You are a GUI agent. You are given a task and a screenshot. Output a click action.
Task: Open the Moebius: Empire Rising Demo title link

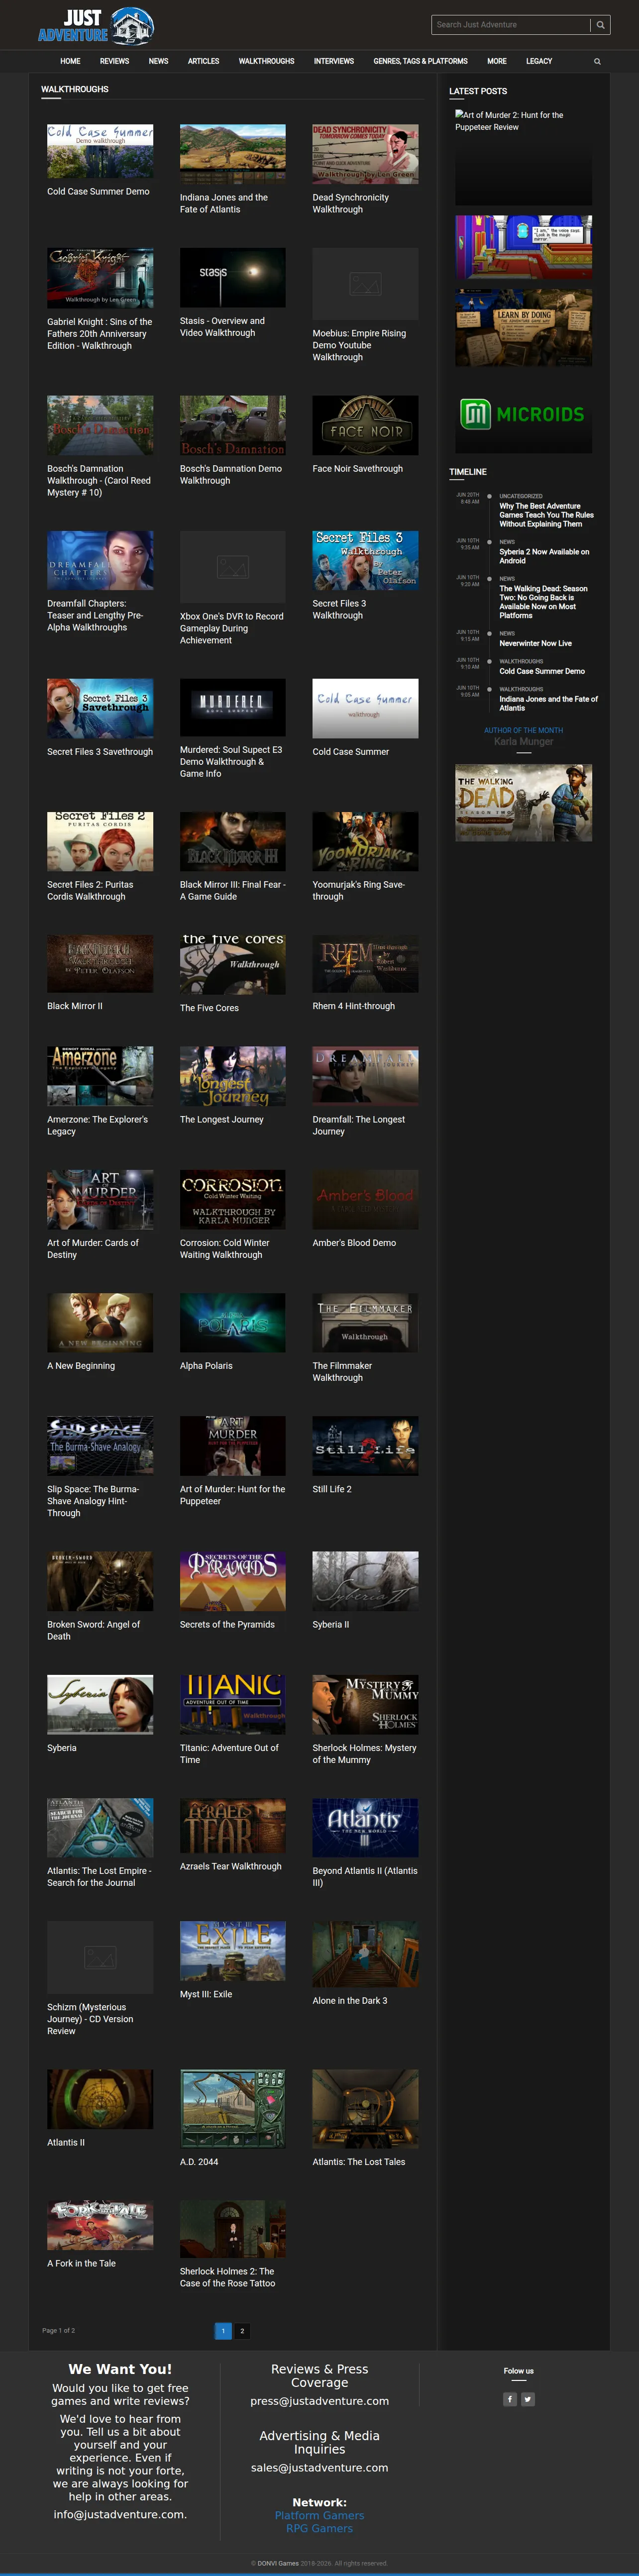359,345
